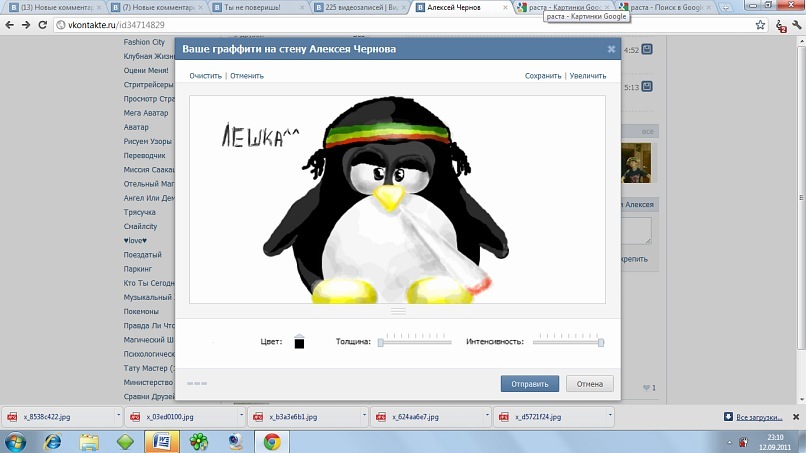Image resolution: width=806 pixels, height=453 pixels.
Task: Open 'Паркинг' in sidebar
Action: pos(138,269)
